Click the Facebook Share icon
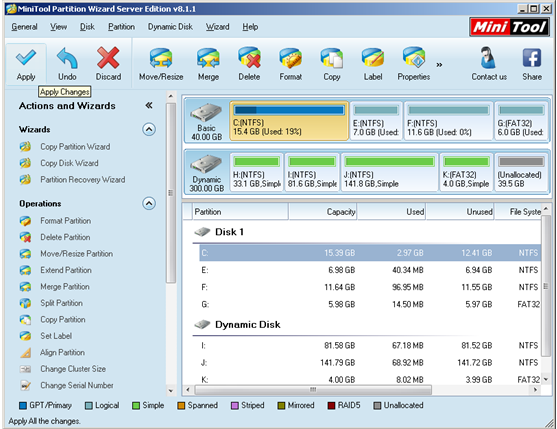Viewport: 557px width, 429px height. click(532, 58)
